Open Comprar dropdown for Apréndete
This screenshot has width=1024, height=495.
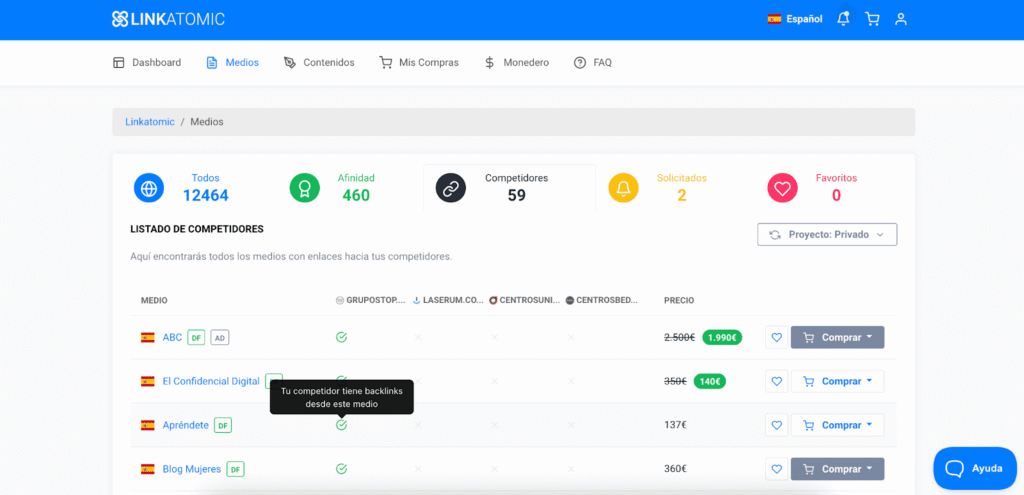click(x=838, y=425)
